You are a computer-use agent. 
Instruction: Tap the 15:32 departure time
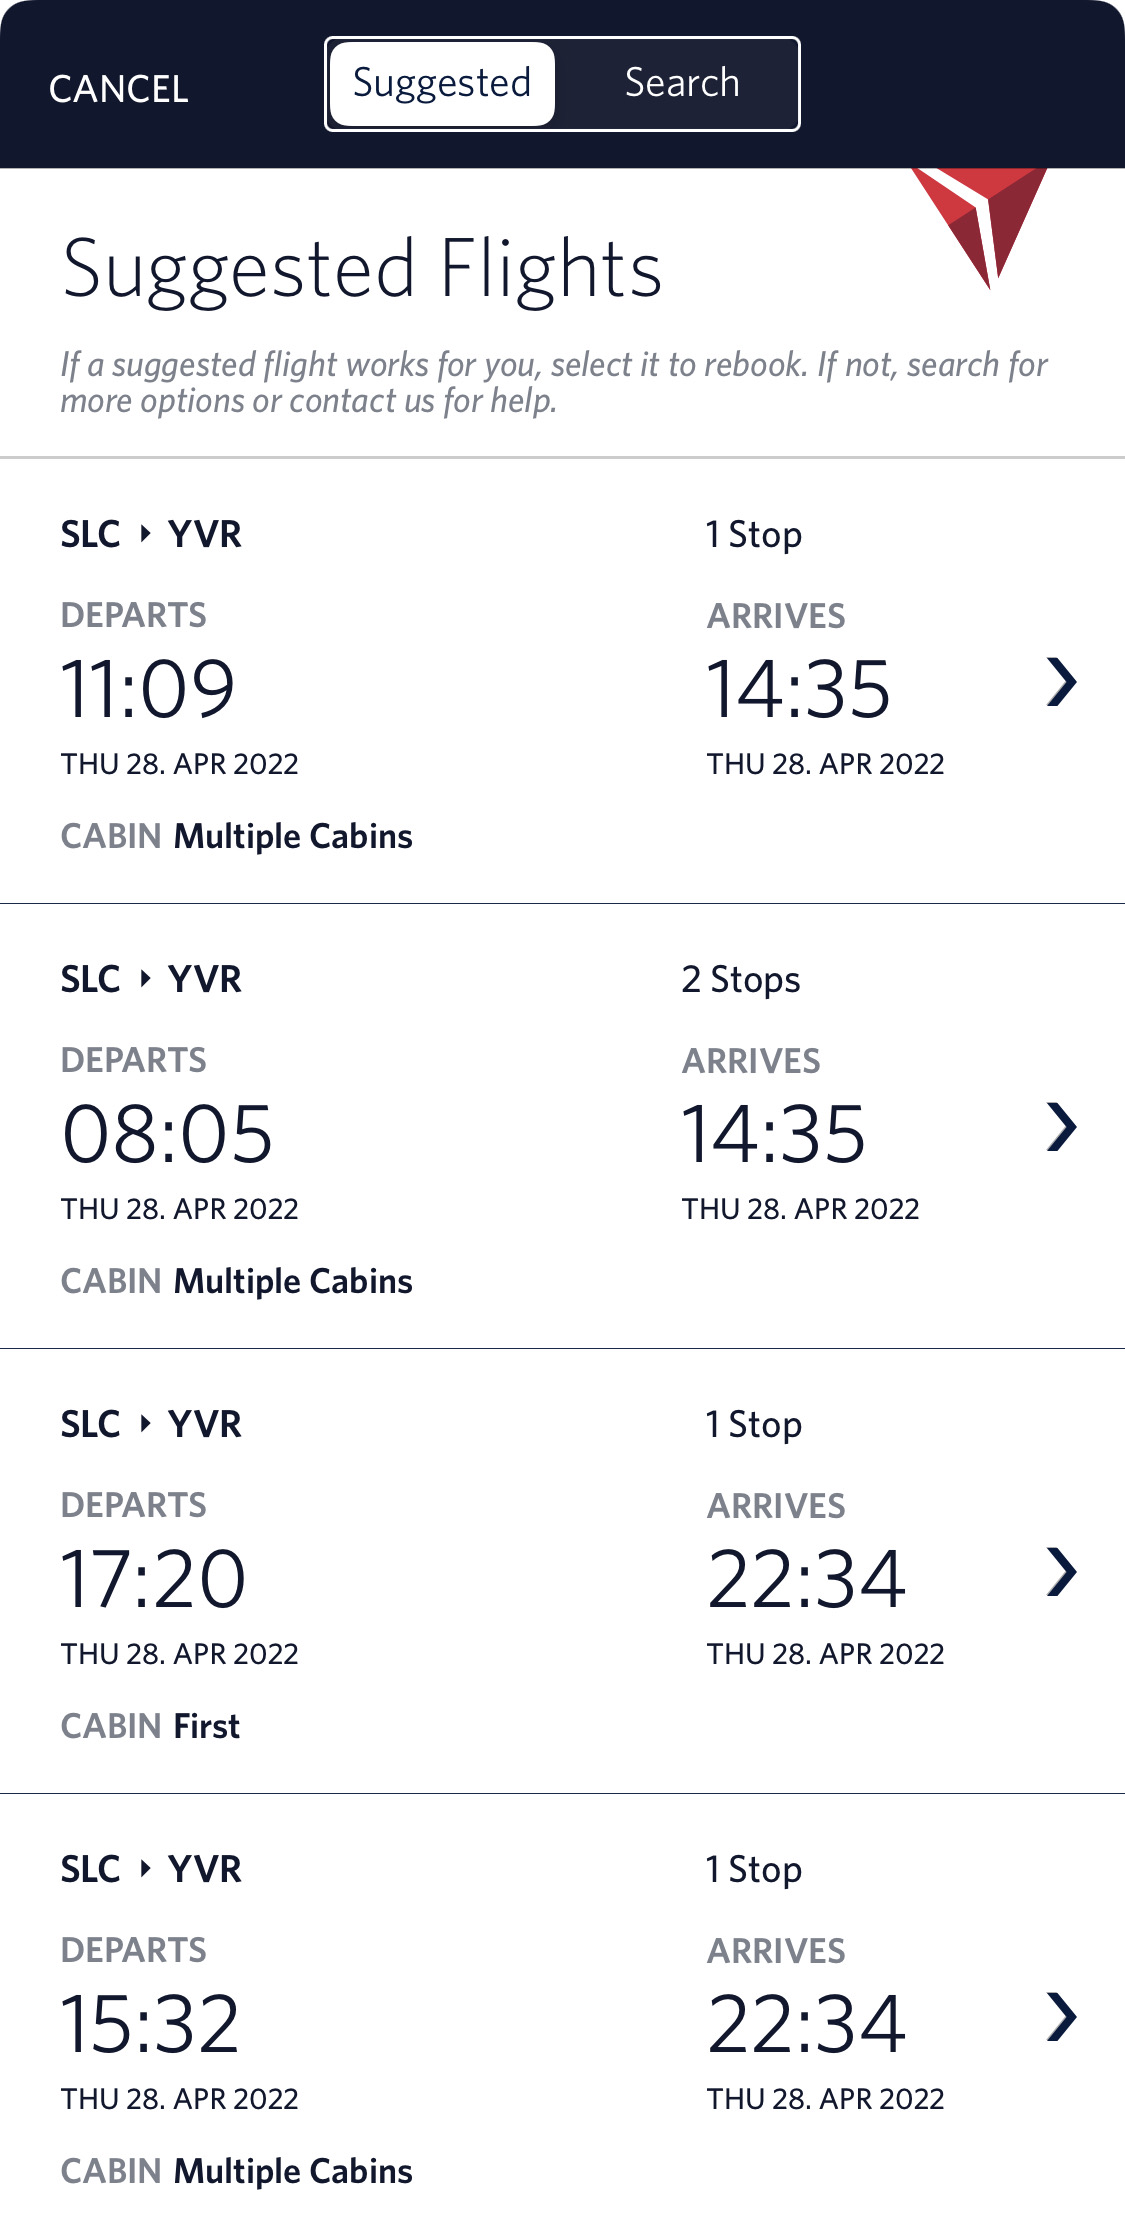pos(150,2024)
